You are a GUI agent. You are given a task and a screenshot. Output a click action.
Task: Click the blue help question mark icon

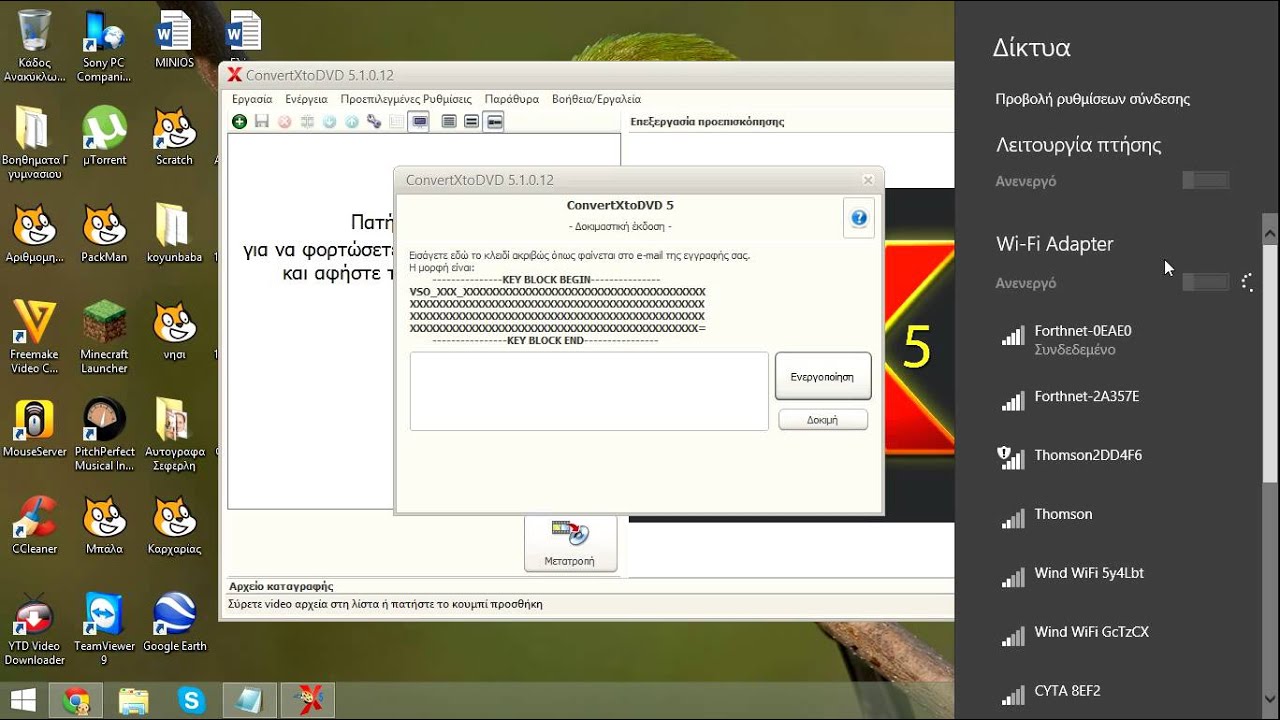coord(859,217)
